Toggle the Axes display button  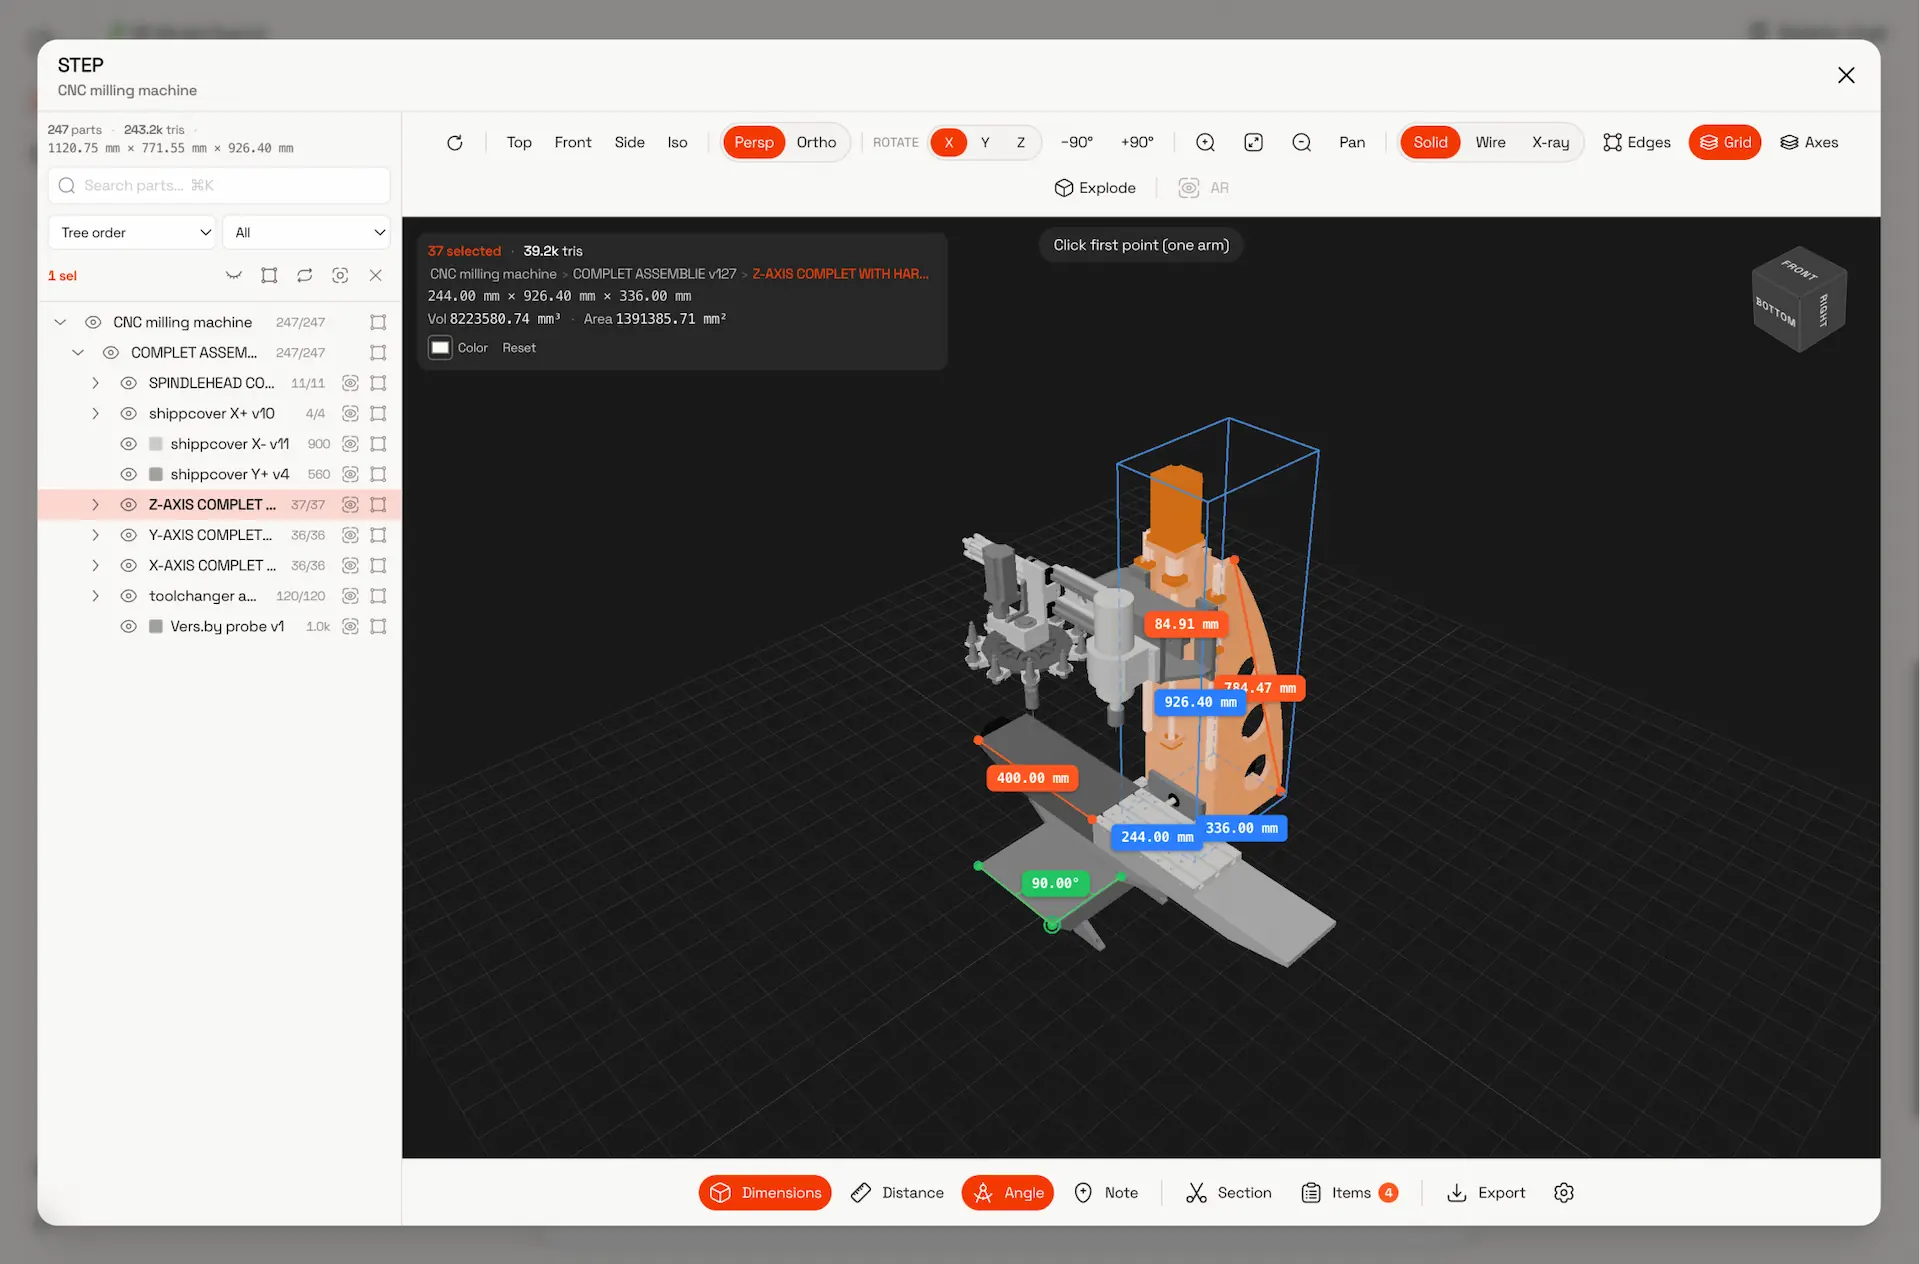click(x=1809, y=142)
